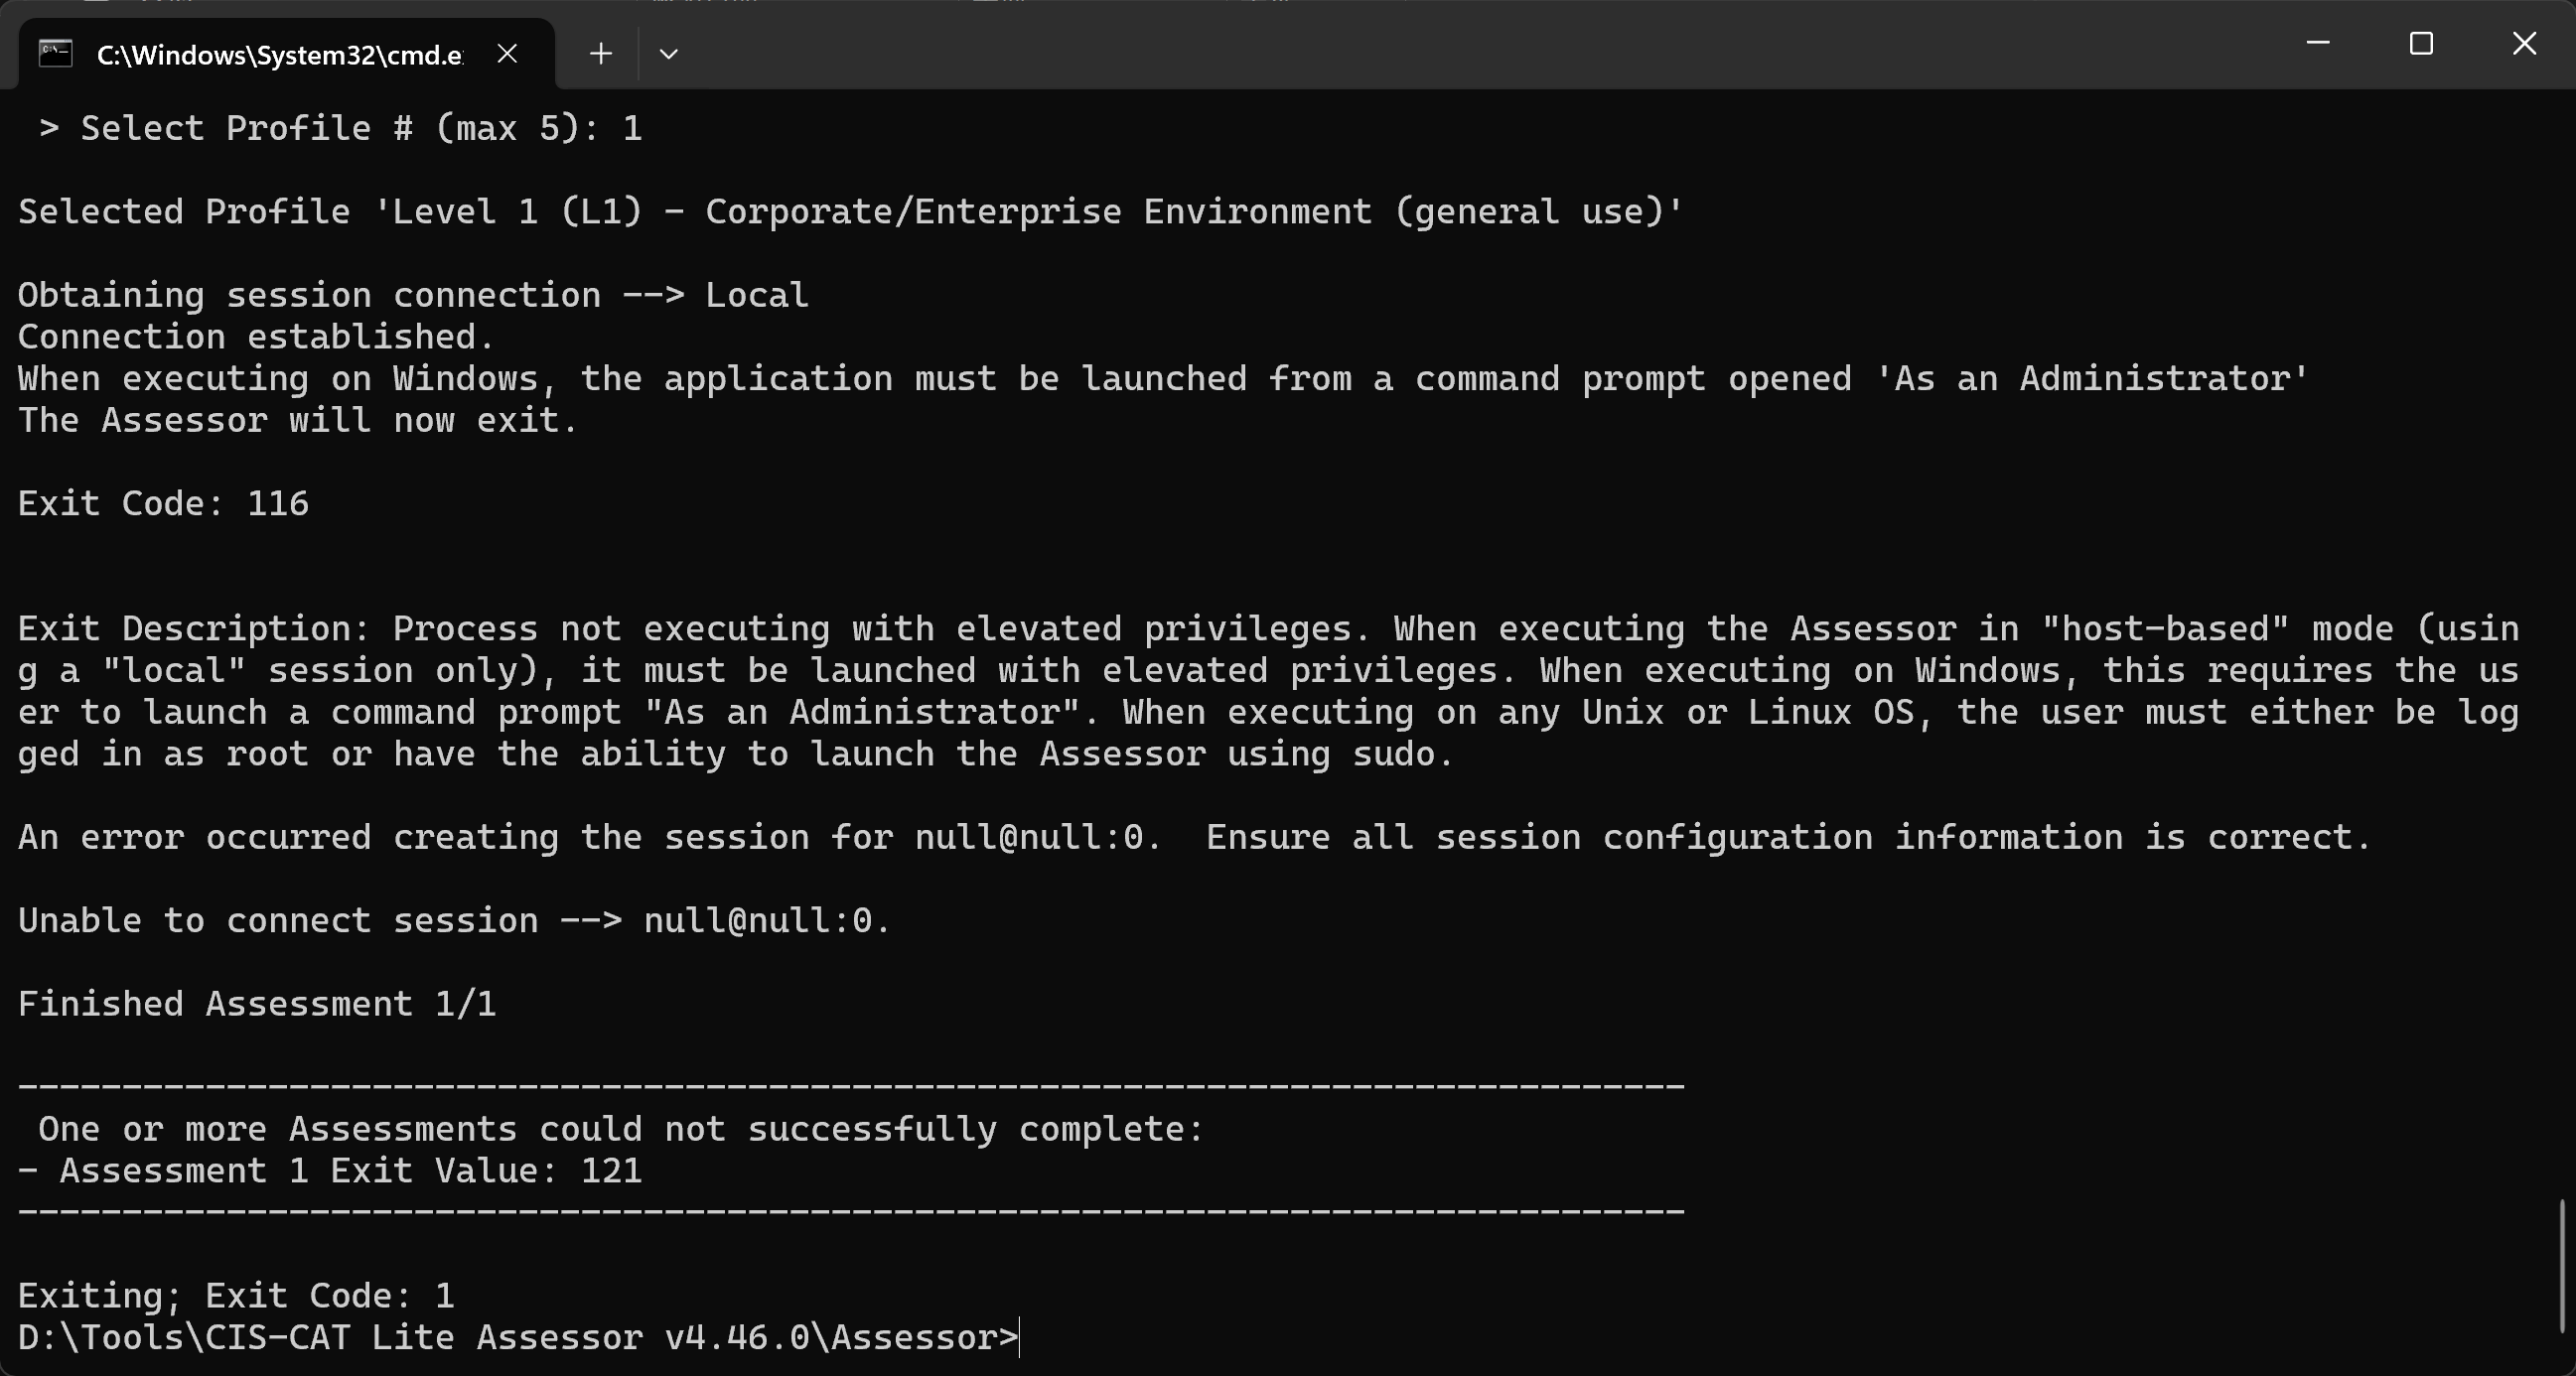Click 'Exiting; Exit Code: 1' line
The image size is (2576, 1376).
pos(236,1295)
